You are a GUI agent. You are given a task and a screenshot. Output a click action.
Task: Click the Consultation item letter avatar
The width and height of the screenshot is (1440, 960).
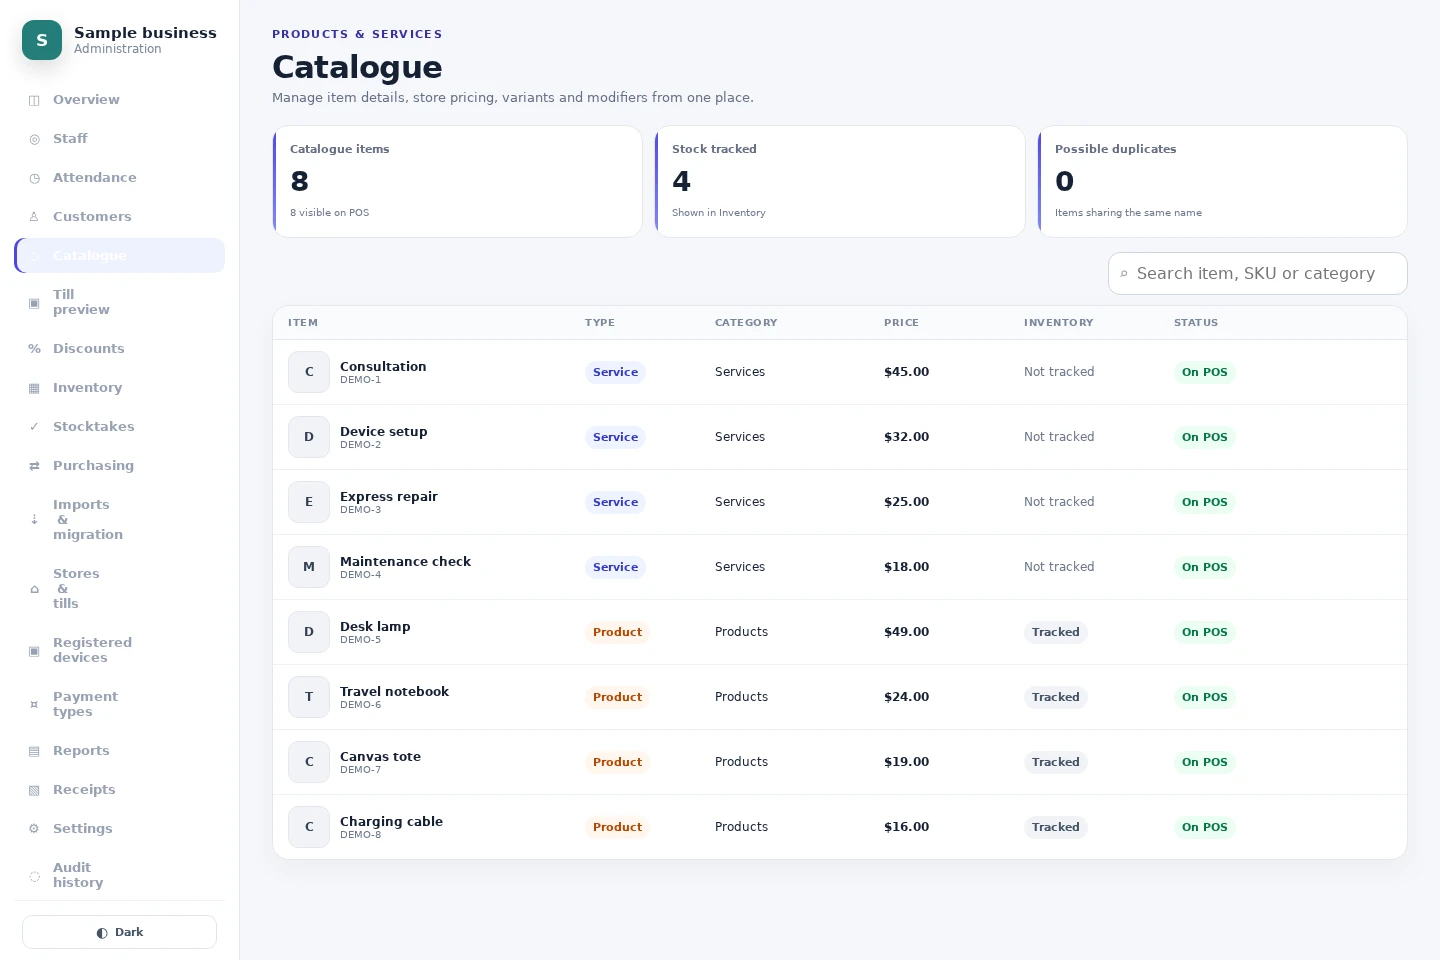[309, 372]
